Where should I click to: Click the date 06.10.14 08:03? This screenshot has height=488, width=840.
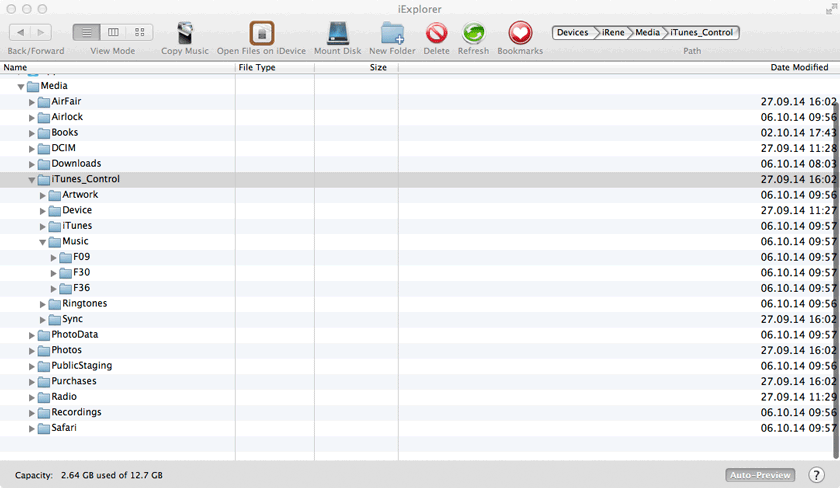tap(798, 164)
